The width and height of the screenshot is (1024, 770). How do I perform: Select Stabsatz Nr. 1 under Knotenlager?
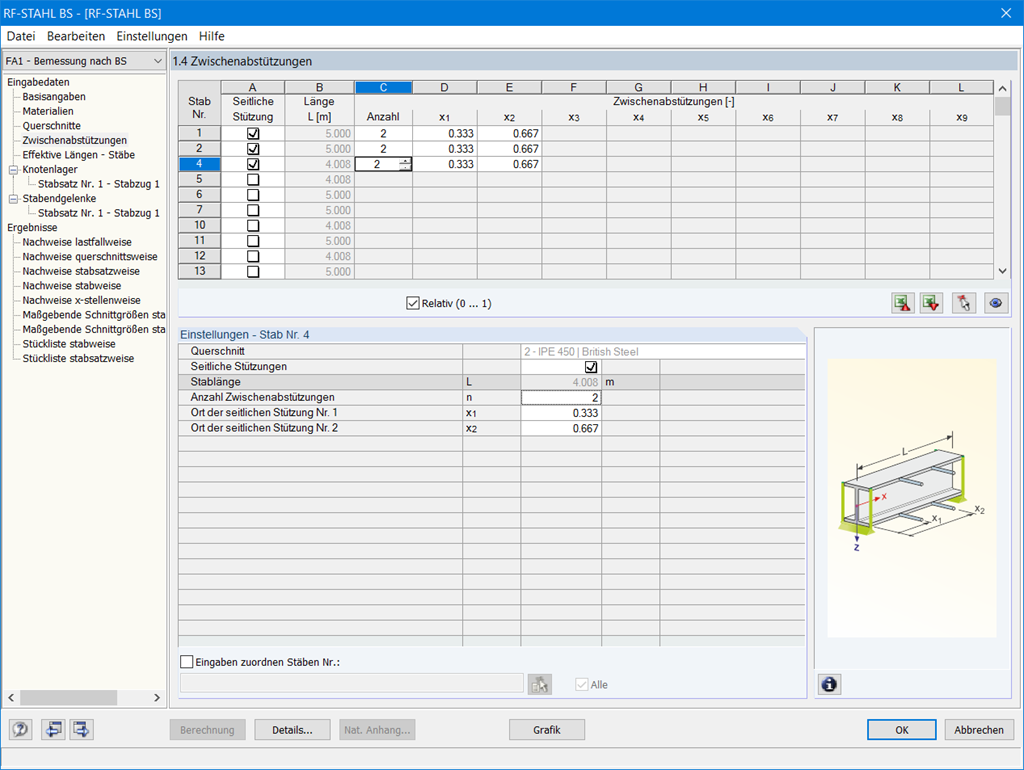[x=99, y=184]
